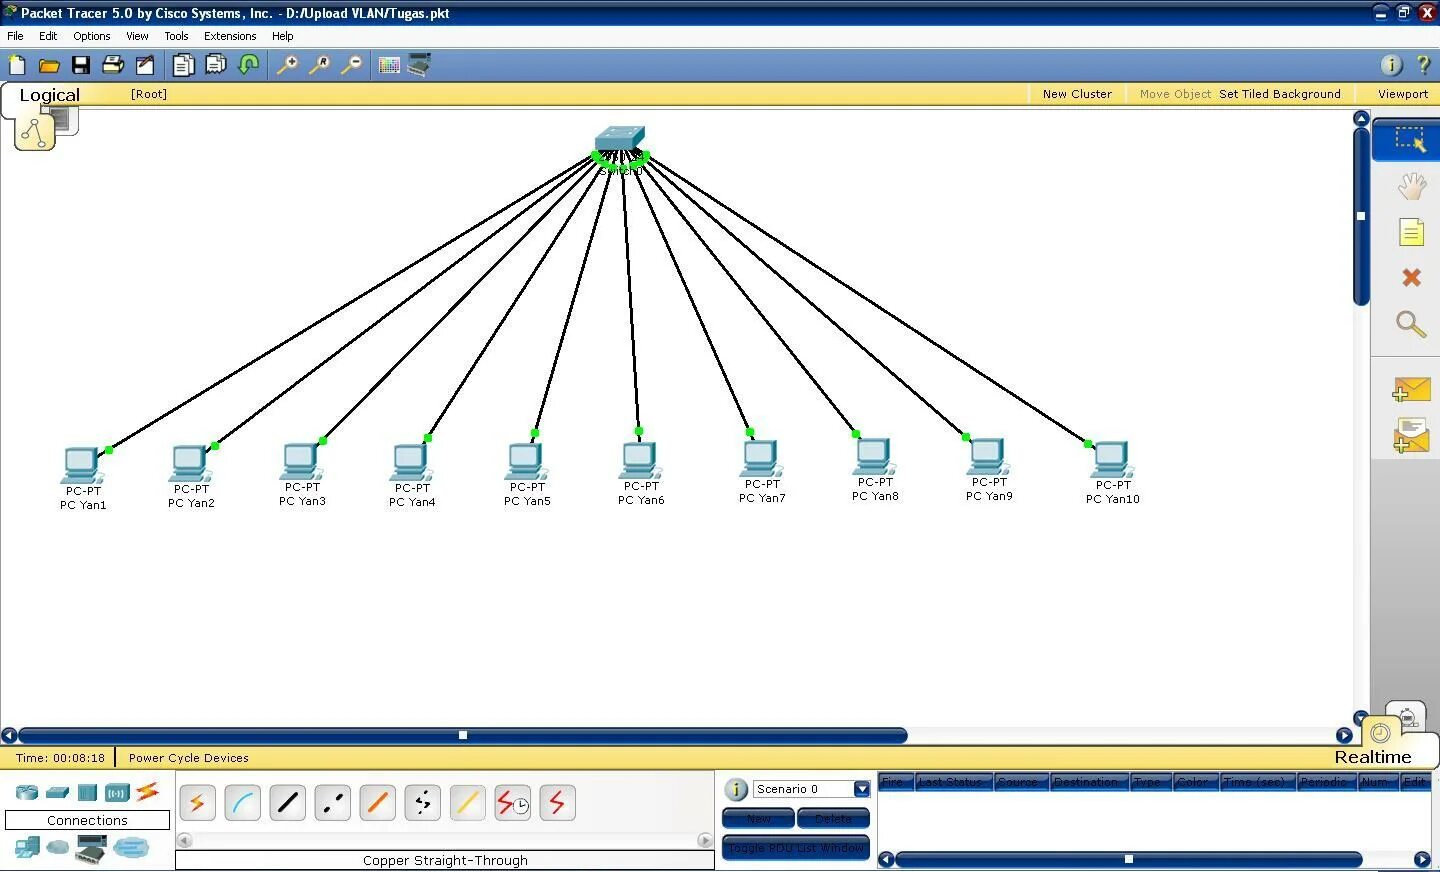Show the scenario information i button
1440x872 pixels.
(x=736, y=789)
